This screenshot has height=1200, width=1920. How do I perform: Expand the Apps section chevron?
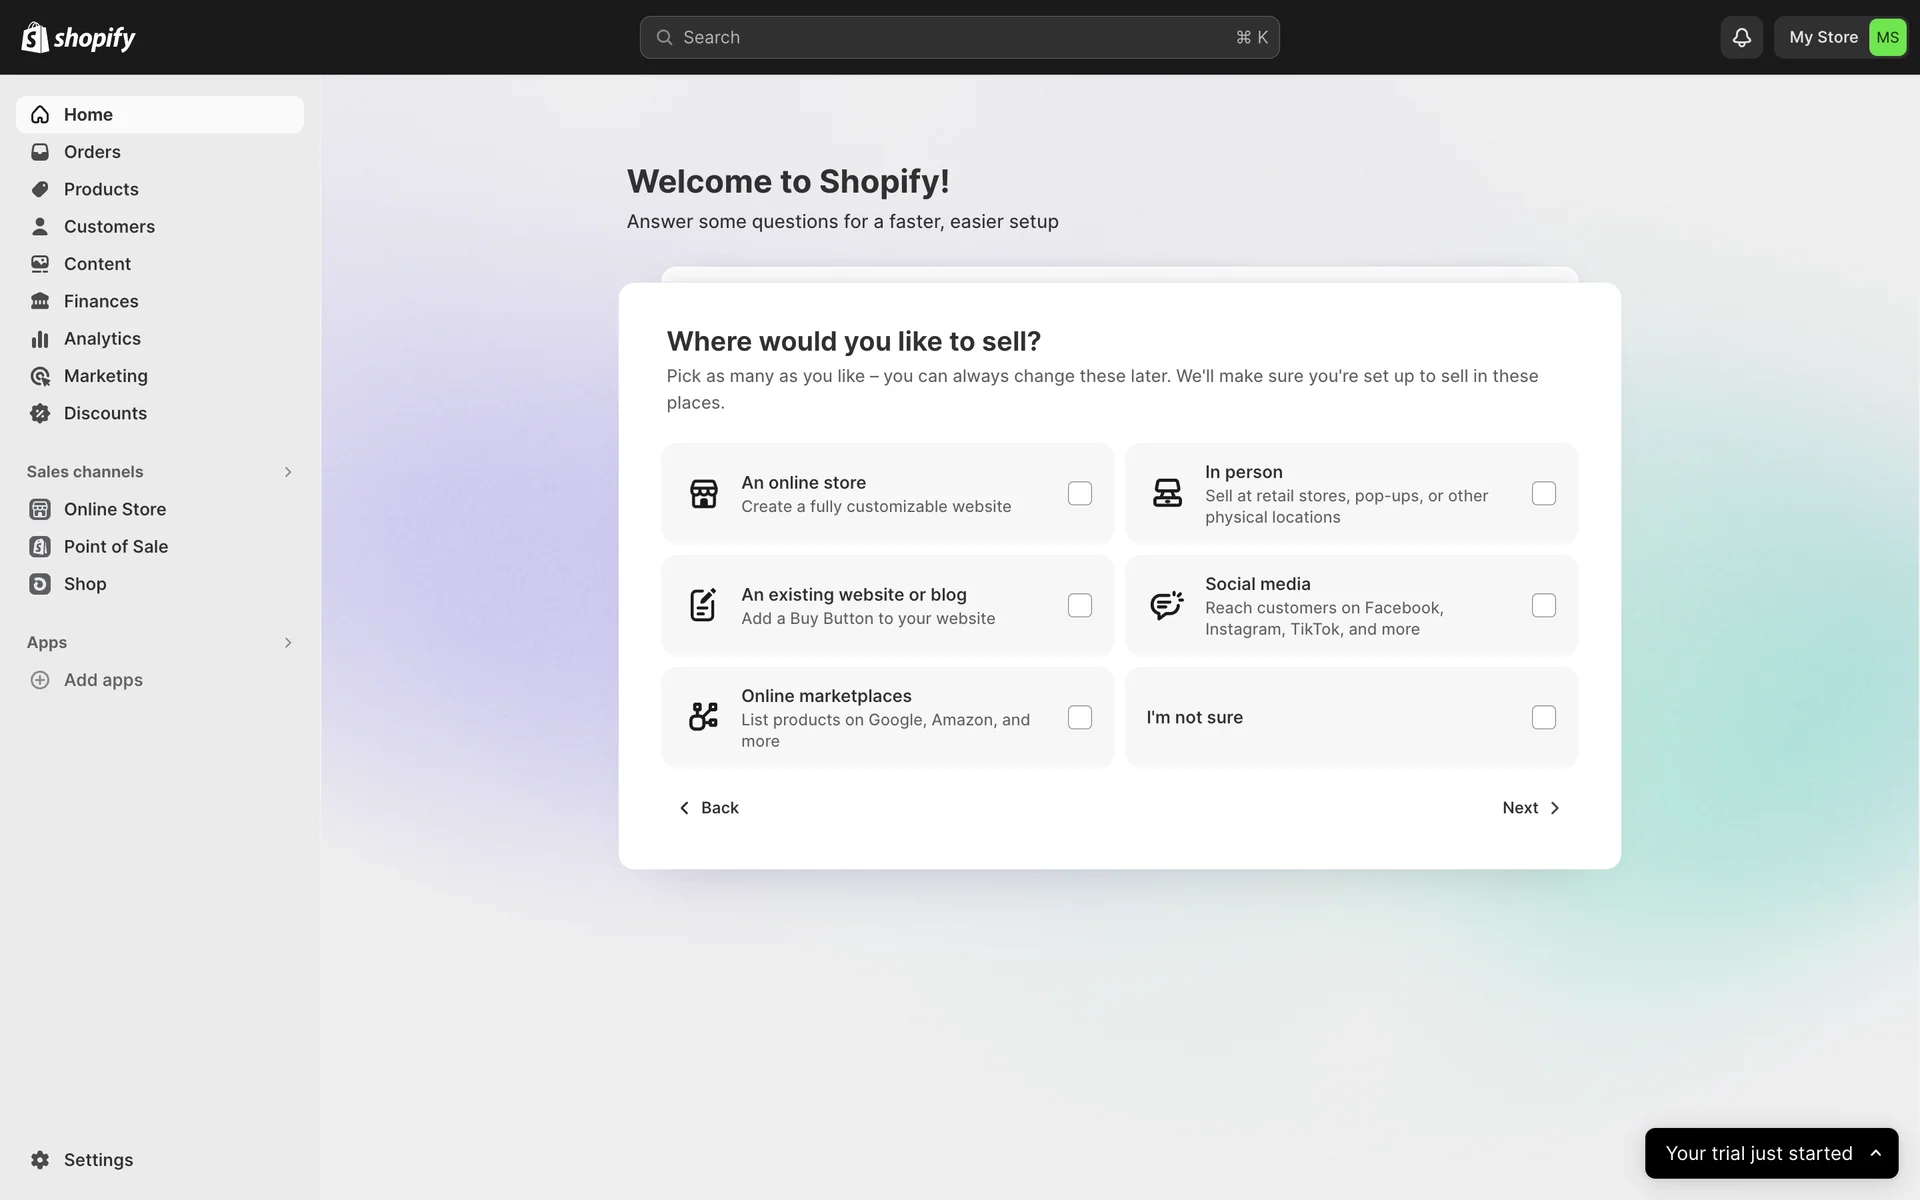[288, 643]
